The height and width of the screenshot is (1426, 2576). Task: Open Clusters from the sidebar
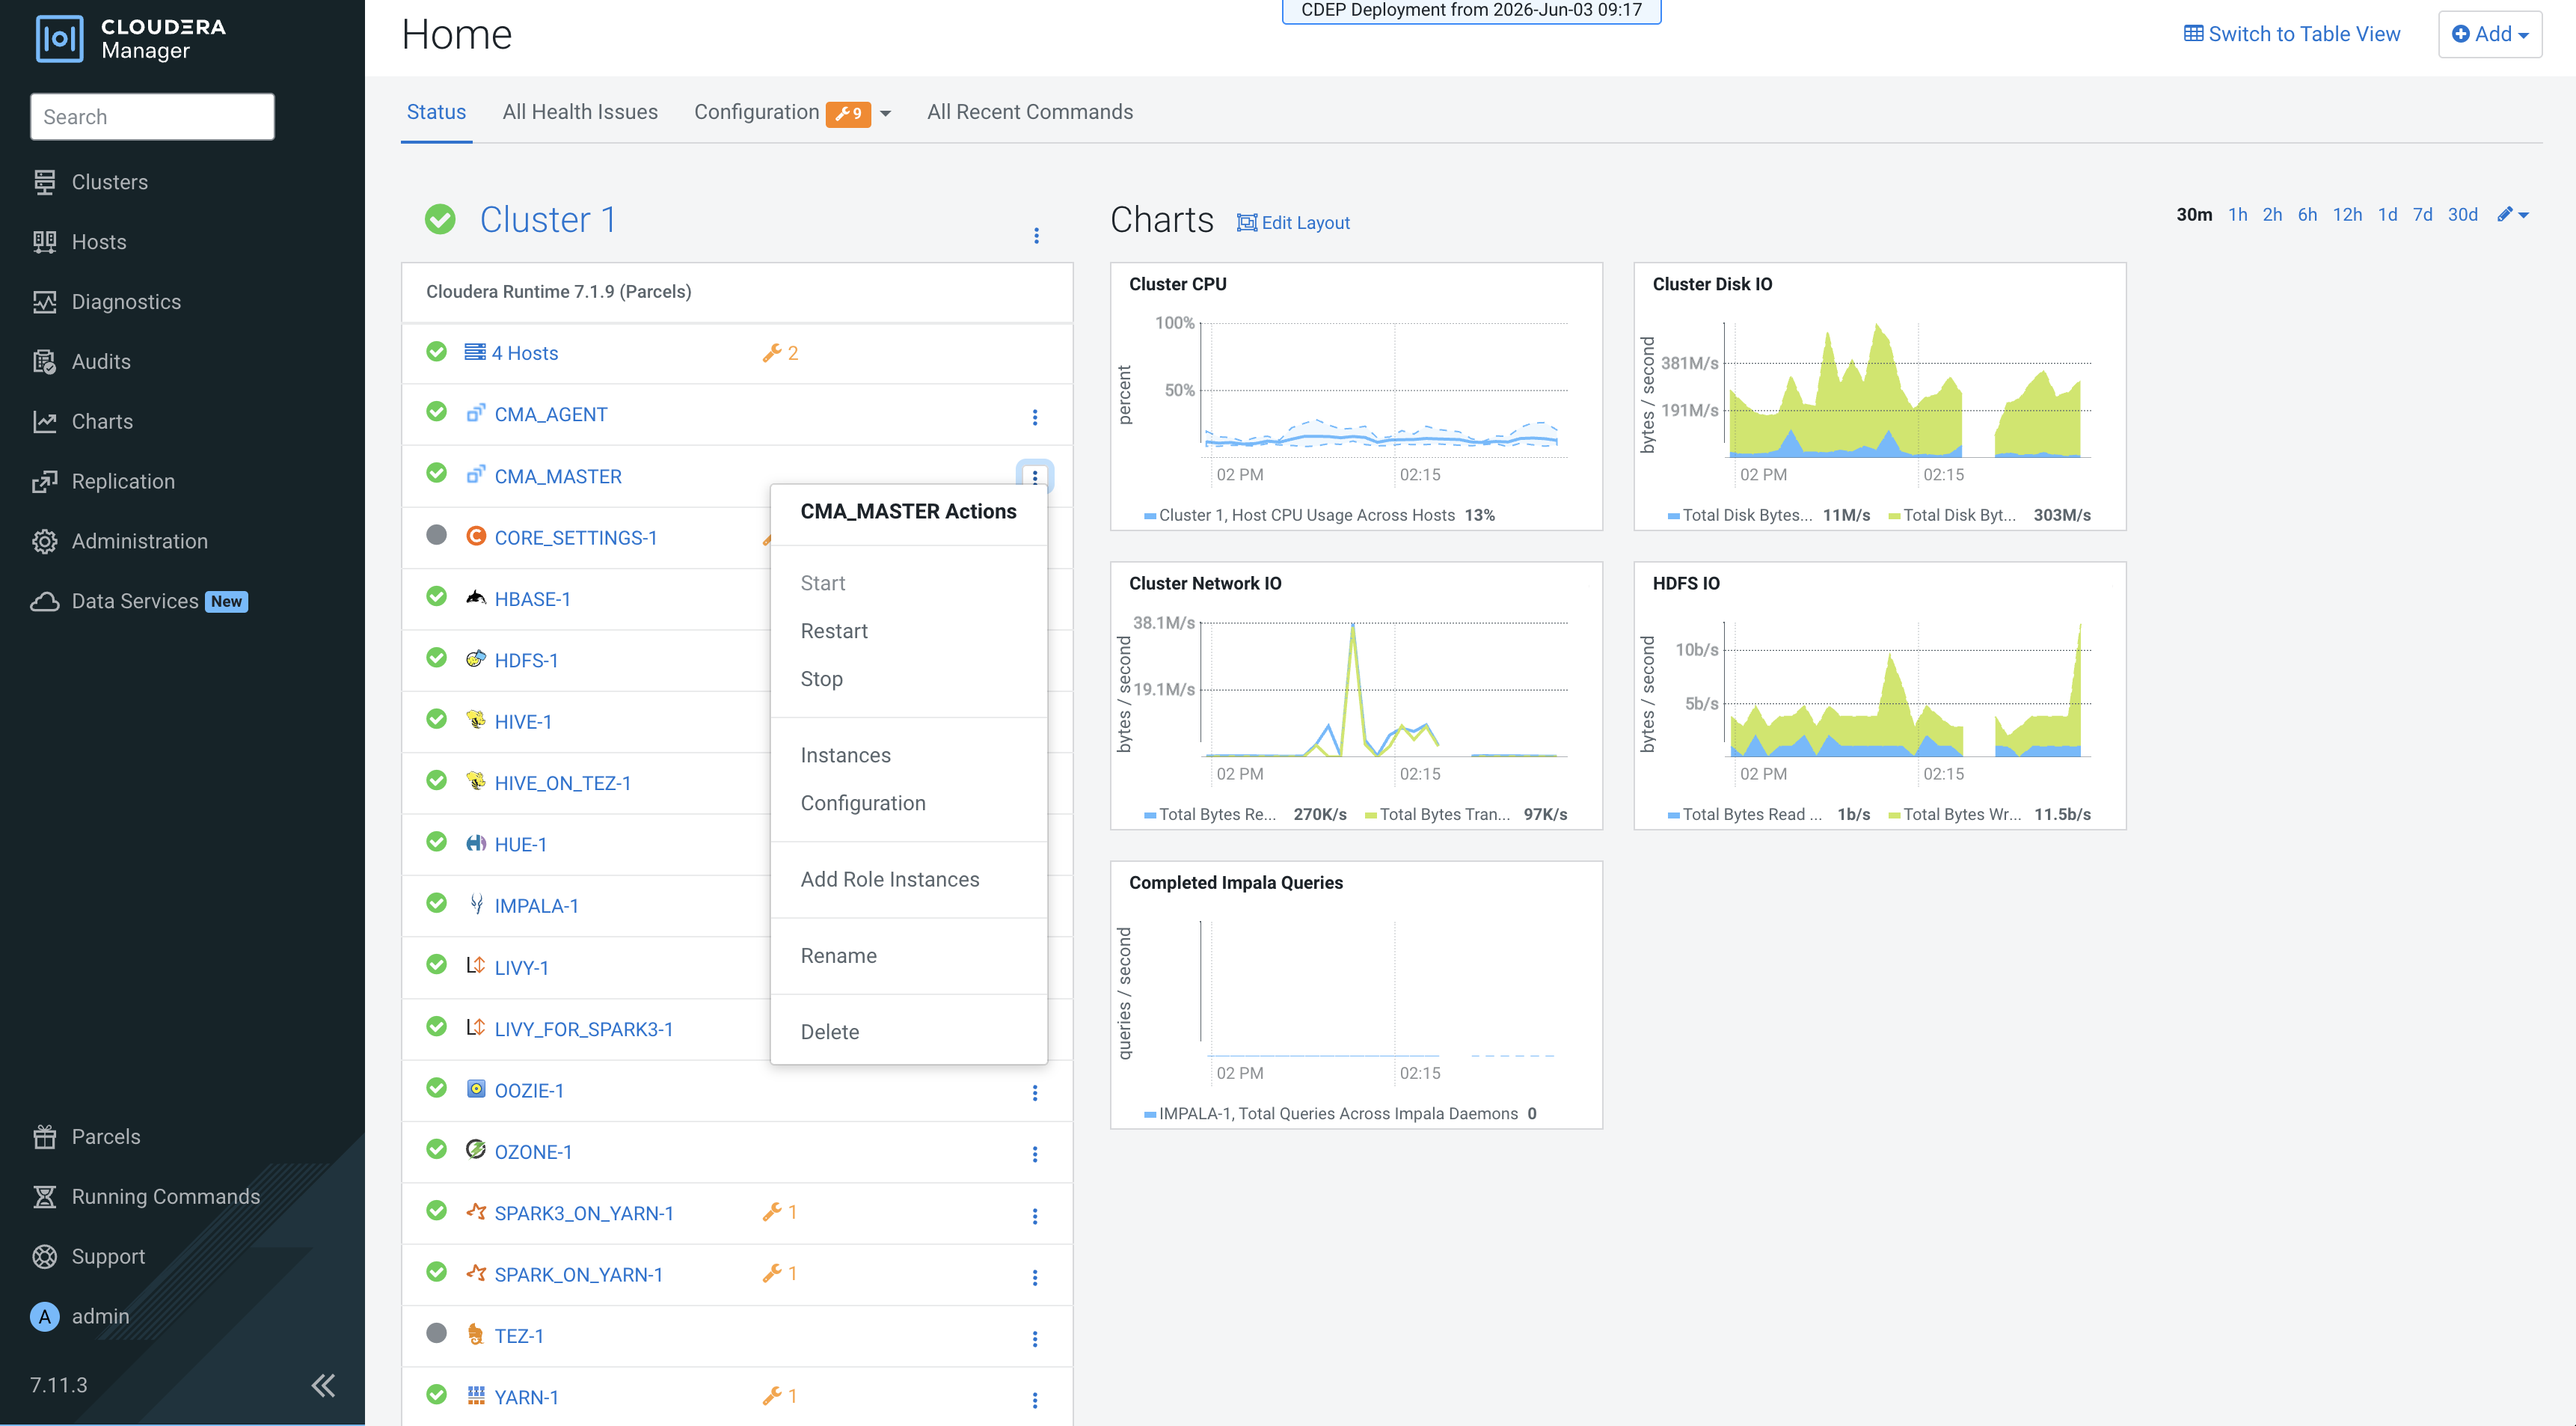click(x=109, y=182)
